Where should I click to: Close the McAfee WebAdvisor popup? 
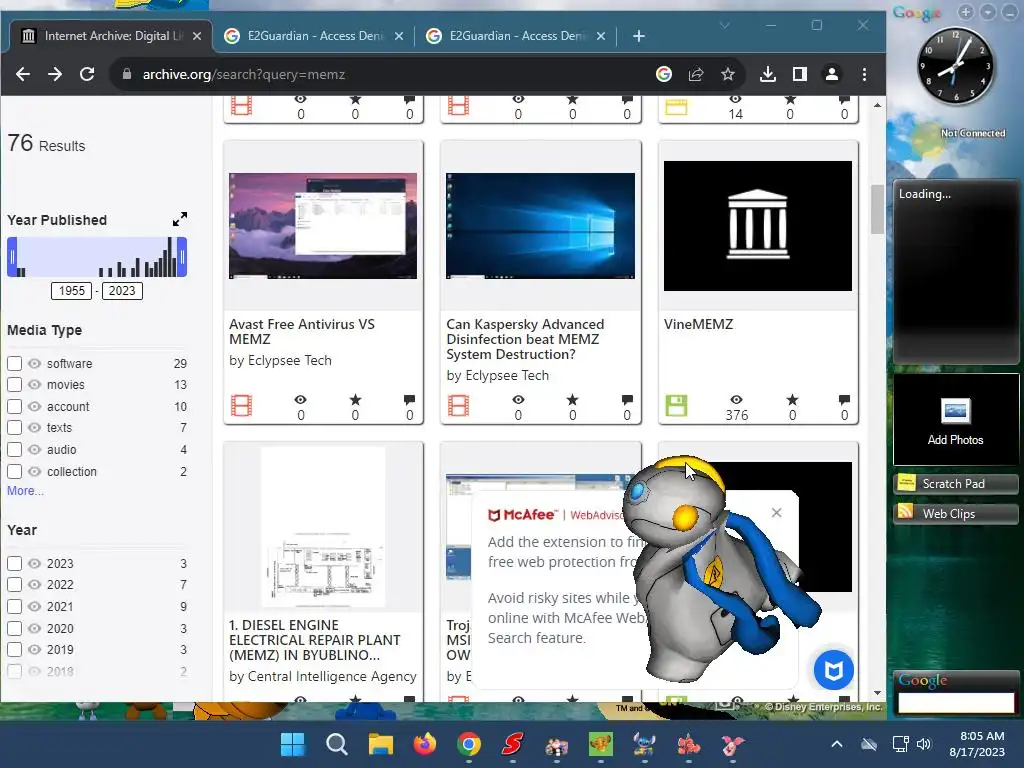tap(776, 513)
